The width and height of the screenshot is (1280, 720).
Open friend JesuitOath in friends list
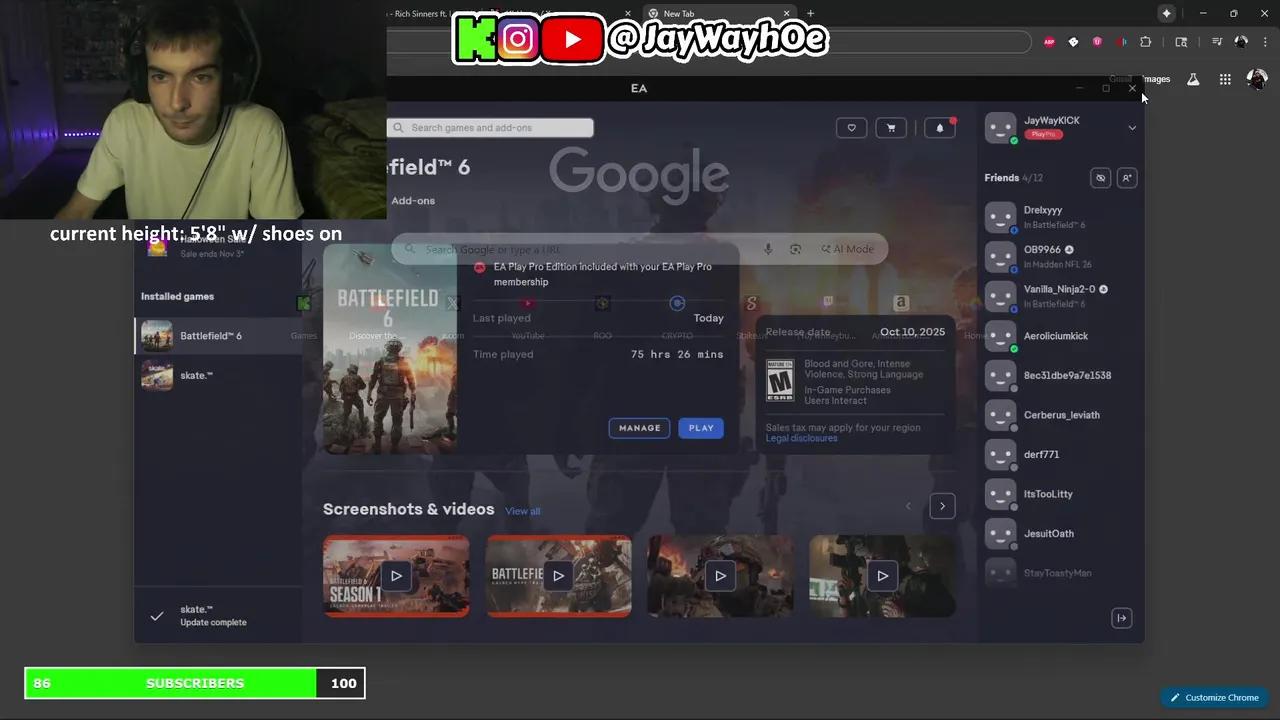(1060, 533)
